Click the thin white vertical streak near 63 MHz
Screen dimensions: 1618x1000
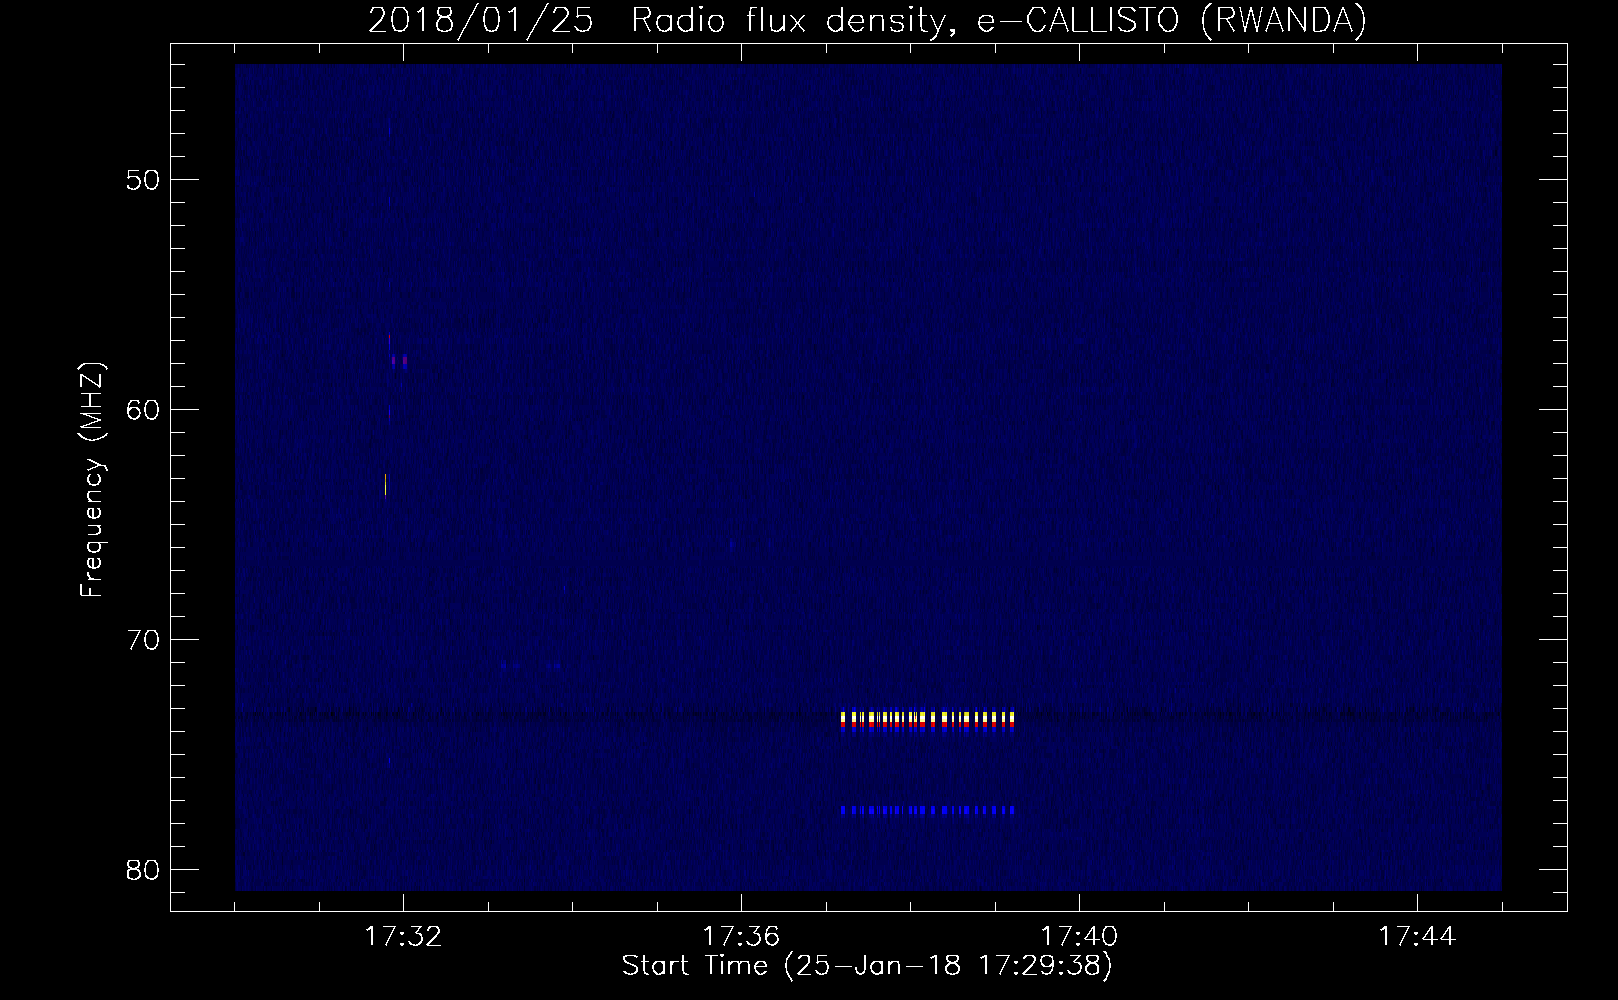point(385,484)
